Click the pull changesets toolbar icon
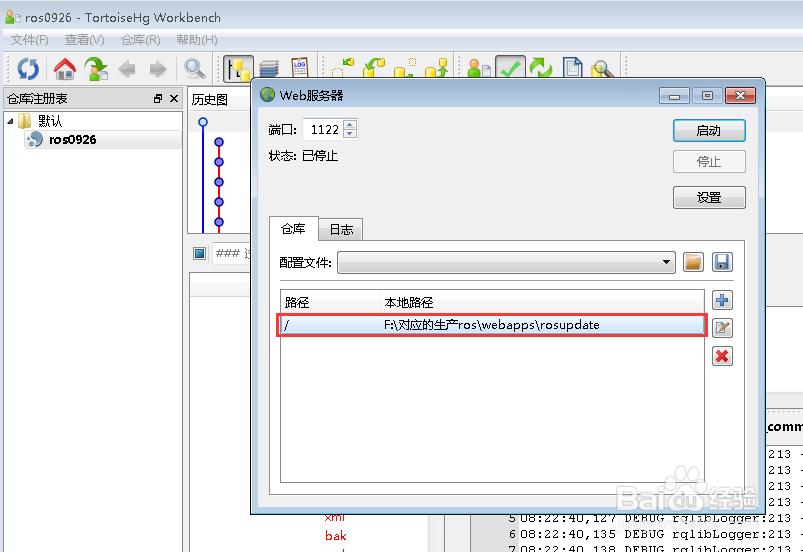 (374, 68)
